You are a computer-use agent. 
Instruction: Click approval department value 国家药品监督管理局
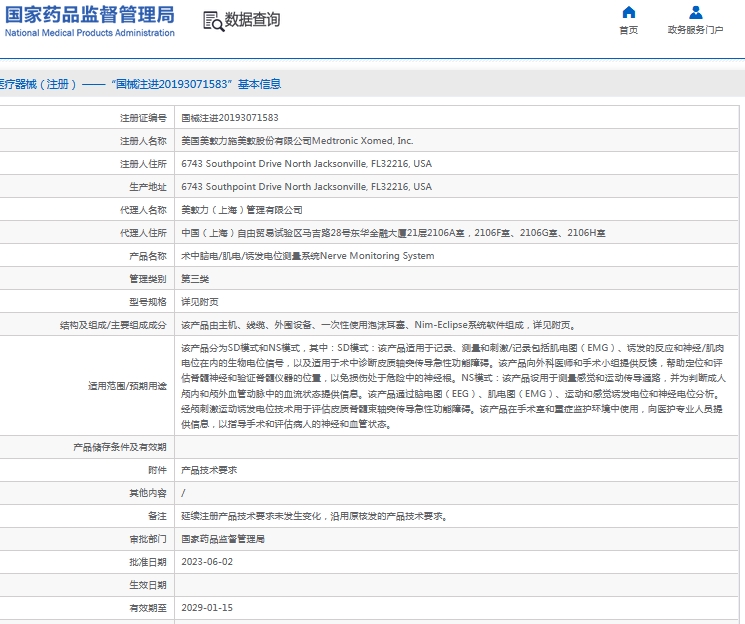(x=223, y=539)
